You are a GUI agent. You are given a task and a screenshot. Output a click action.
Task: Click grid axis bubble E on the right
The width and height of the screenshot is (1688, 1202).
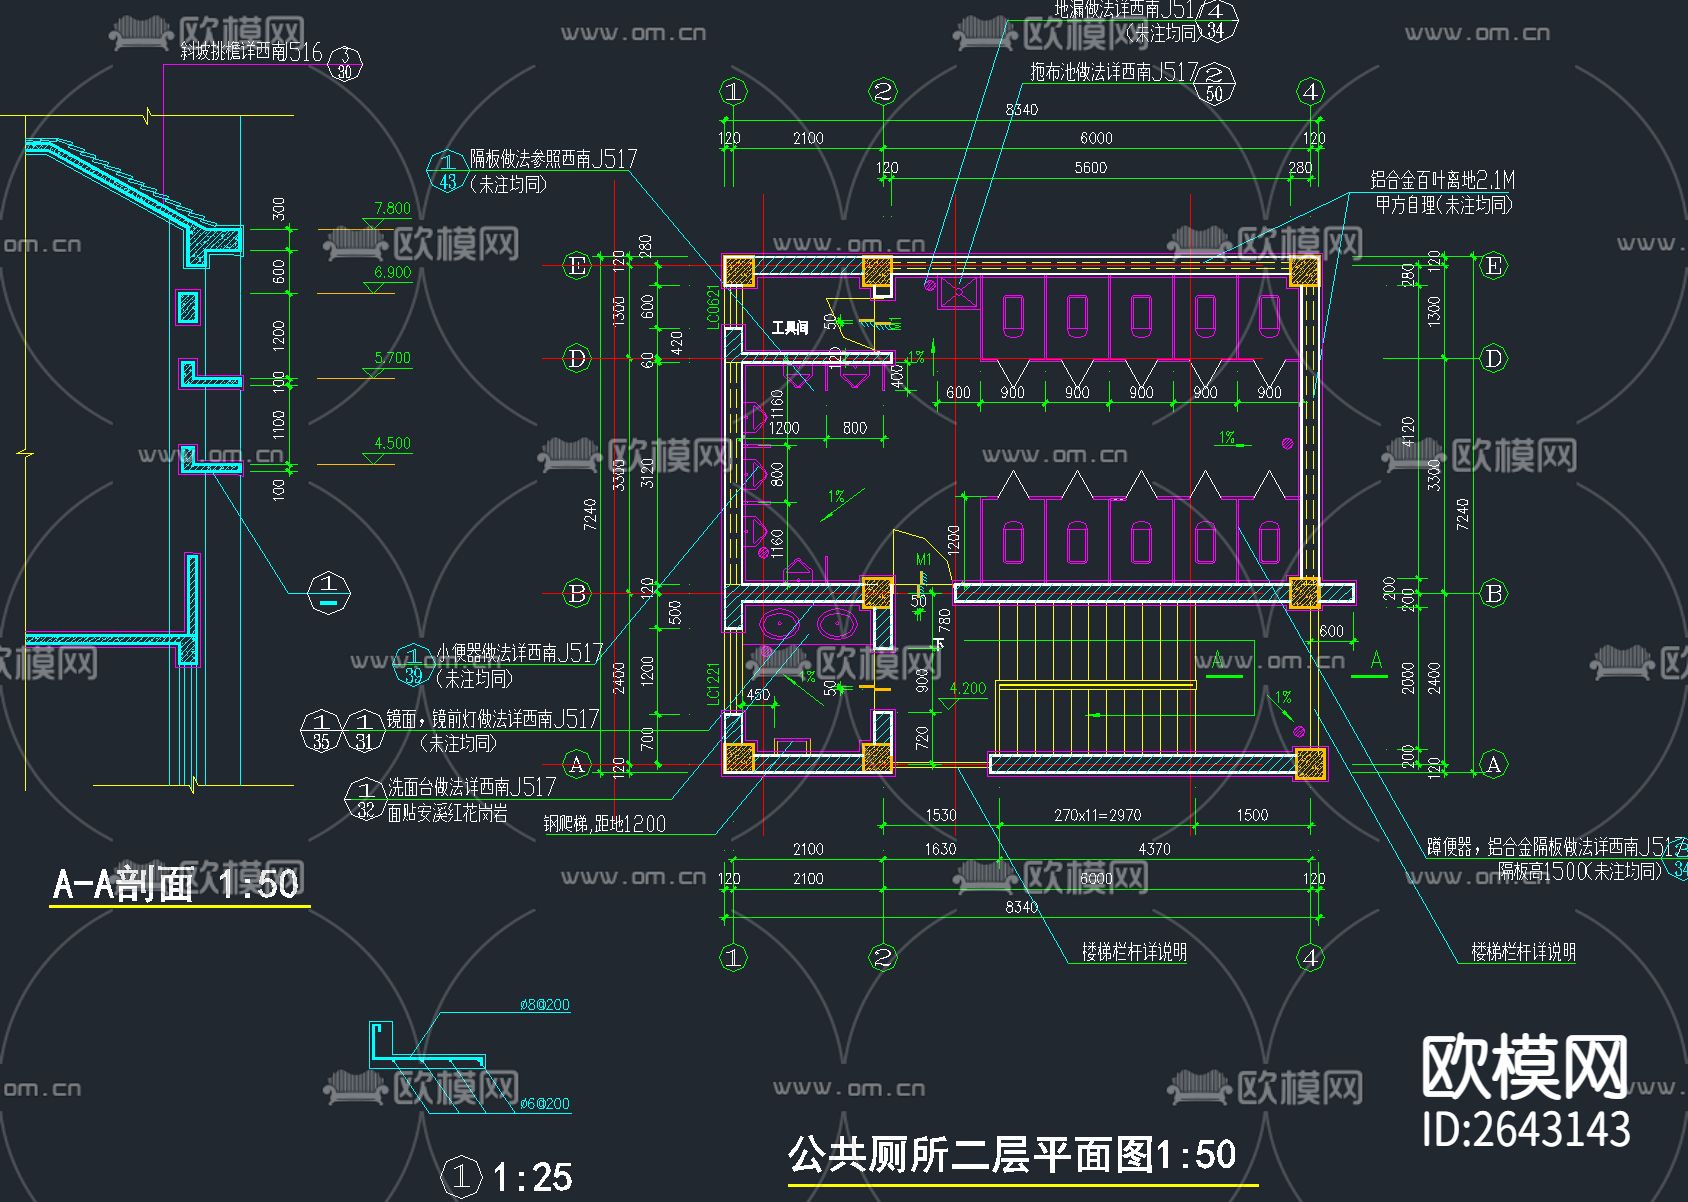click(x=1494, y=266)
